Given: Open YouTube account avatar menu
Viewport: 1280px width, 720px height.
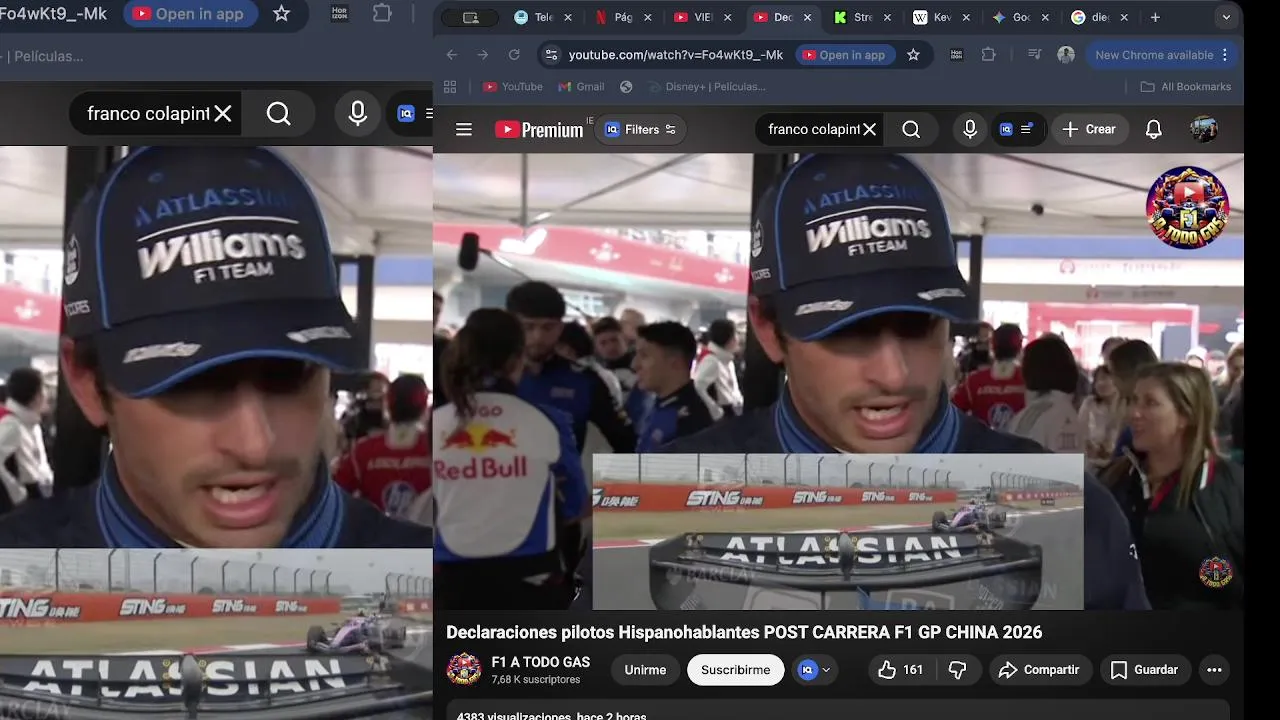Looking at the screenshot, I should (1204, 129).
